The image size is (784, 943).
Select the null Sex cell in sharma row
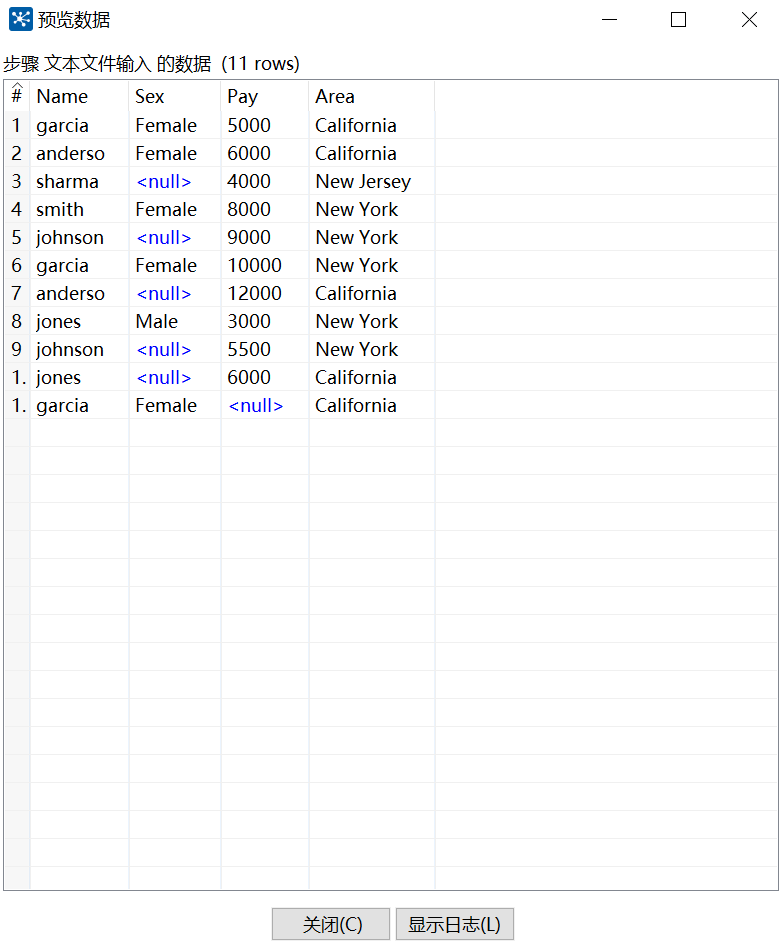pos(175,181)
